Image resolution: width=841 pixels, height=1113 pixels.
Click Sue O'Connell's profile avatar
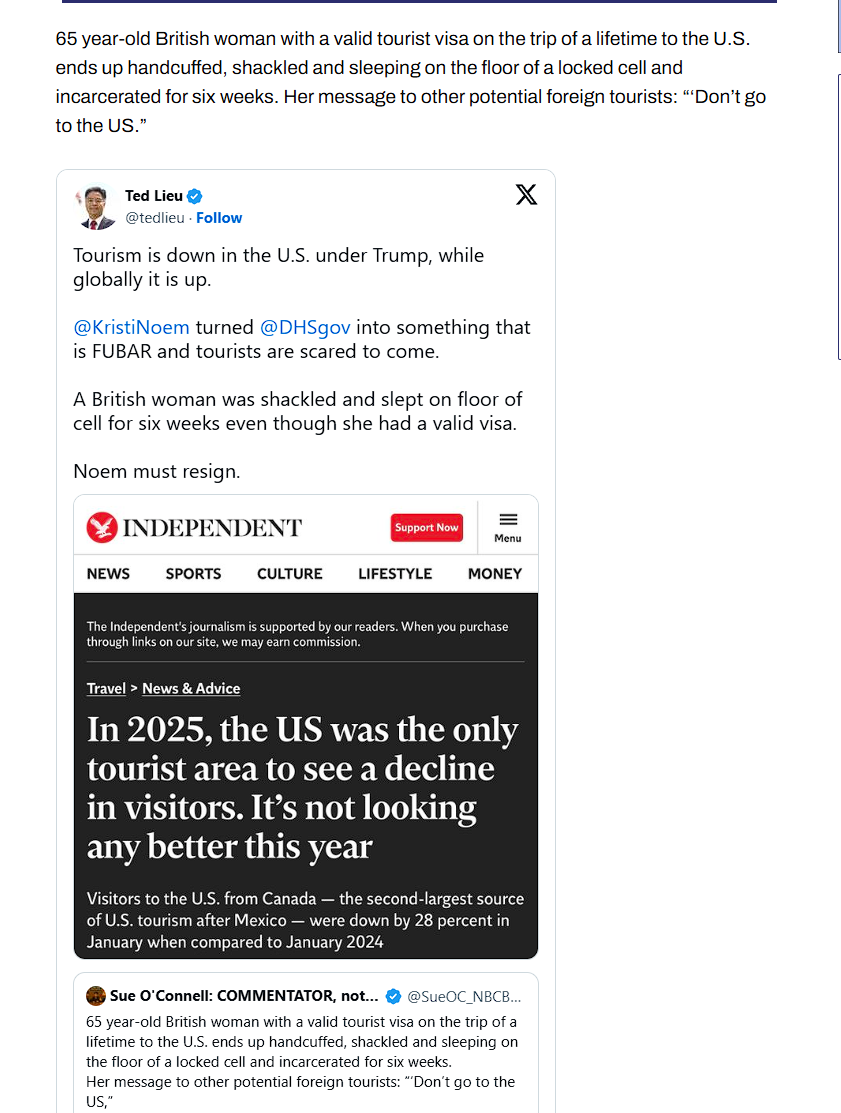(x=96, y=996)
